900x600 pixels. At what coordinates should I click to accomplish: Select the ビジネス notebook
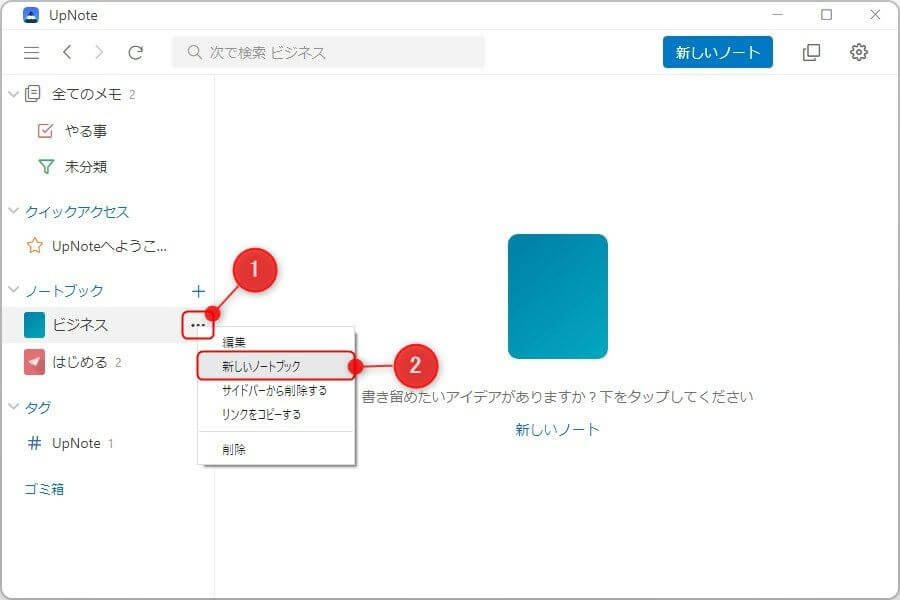coord(80,325)
